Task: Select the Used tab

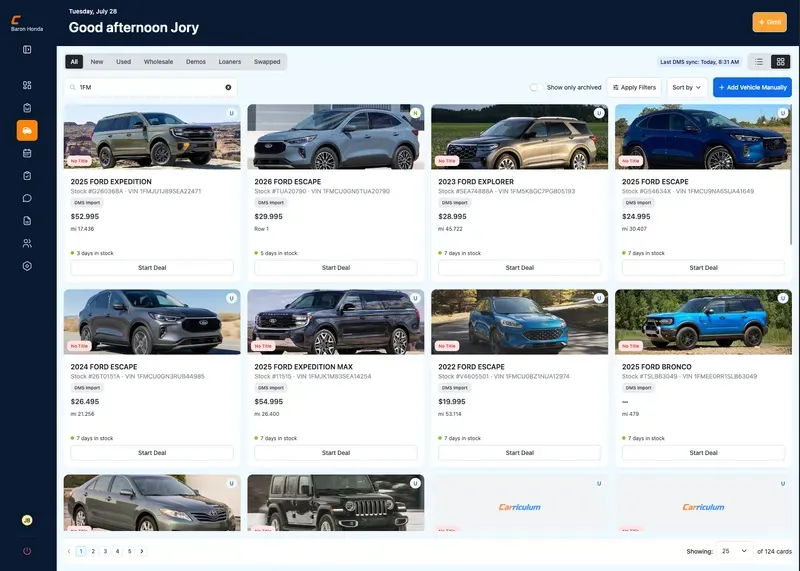Action: pyautogui.click(x=123, y=62)
